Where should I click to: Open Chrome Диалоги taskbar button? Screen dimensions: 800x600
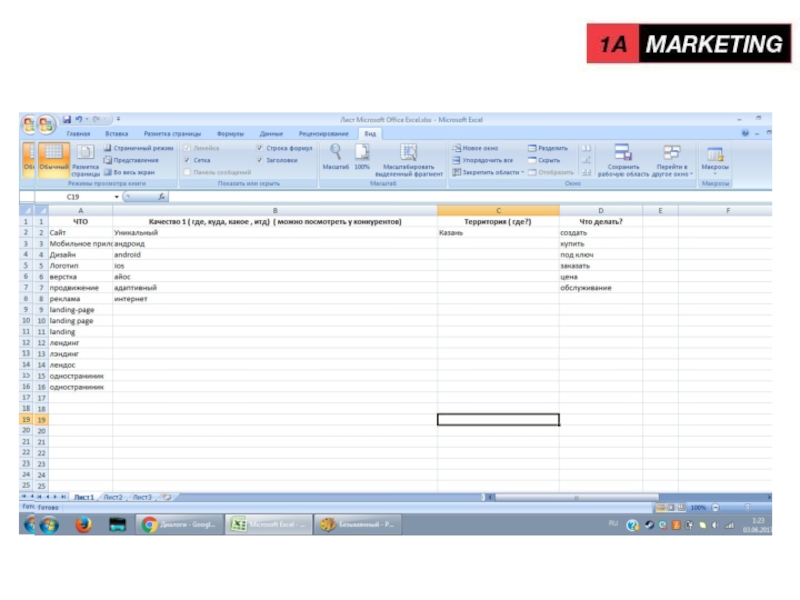(x=180, y=524)
